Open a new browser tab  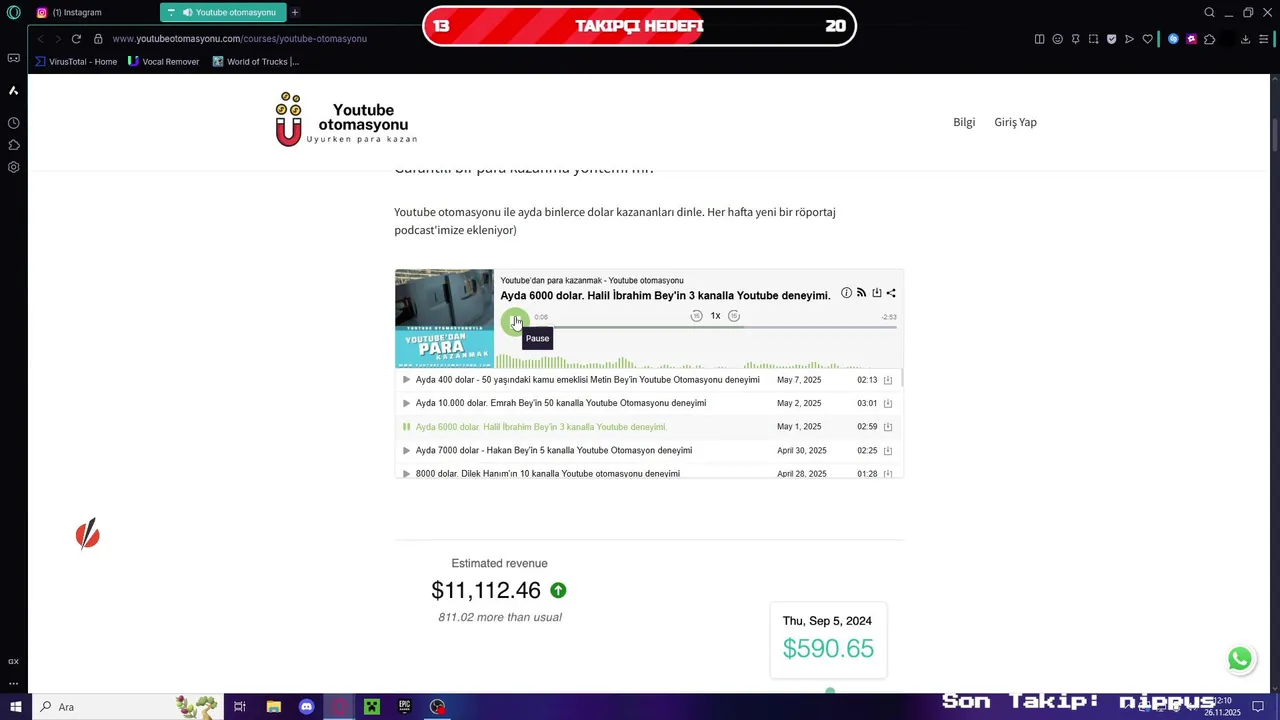tap(295, 13)
